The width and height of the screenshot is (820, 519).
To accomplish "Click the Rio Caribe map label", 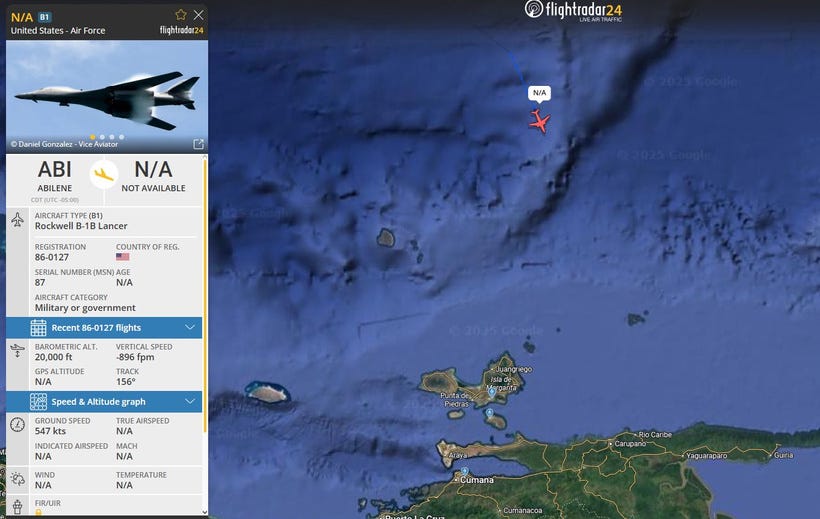I will (655, 435).
